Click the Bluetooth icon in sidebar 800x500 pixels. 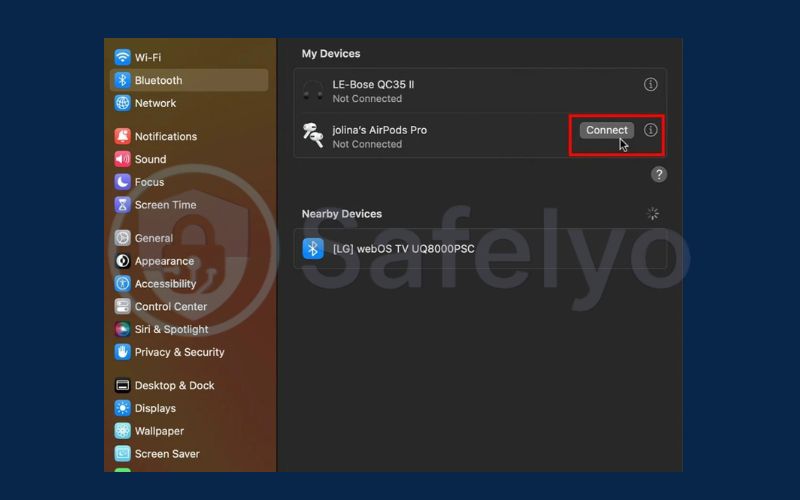pyautogui.click(x=122, y=80)
